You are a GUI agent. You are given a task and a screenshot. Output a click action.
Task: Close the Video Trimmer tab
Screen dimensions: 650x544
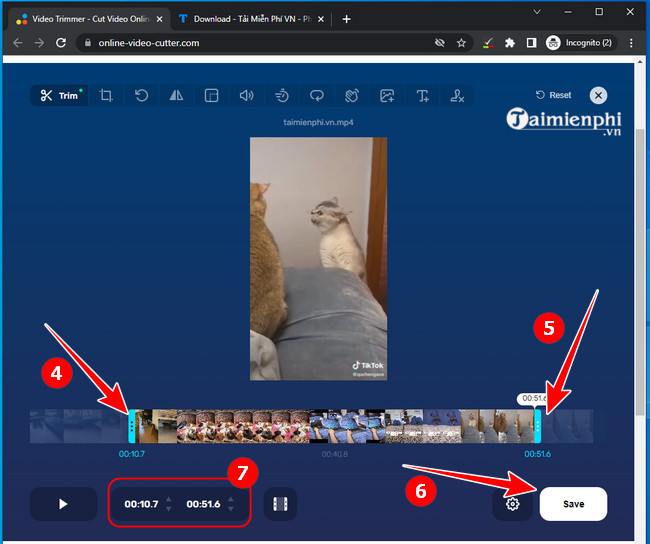point(160,19)
